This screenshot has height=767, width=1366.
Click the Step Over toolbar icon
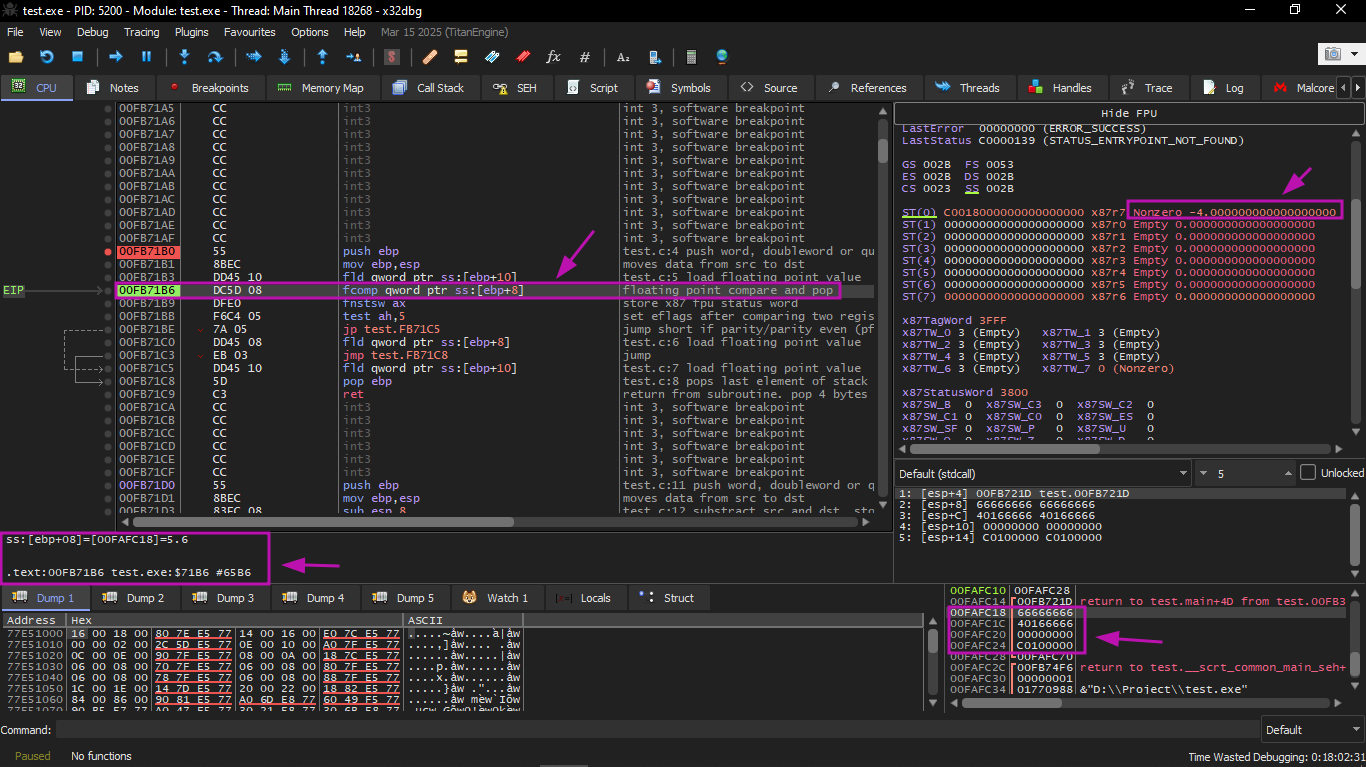coord(214,57)
